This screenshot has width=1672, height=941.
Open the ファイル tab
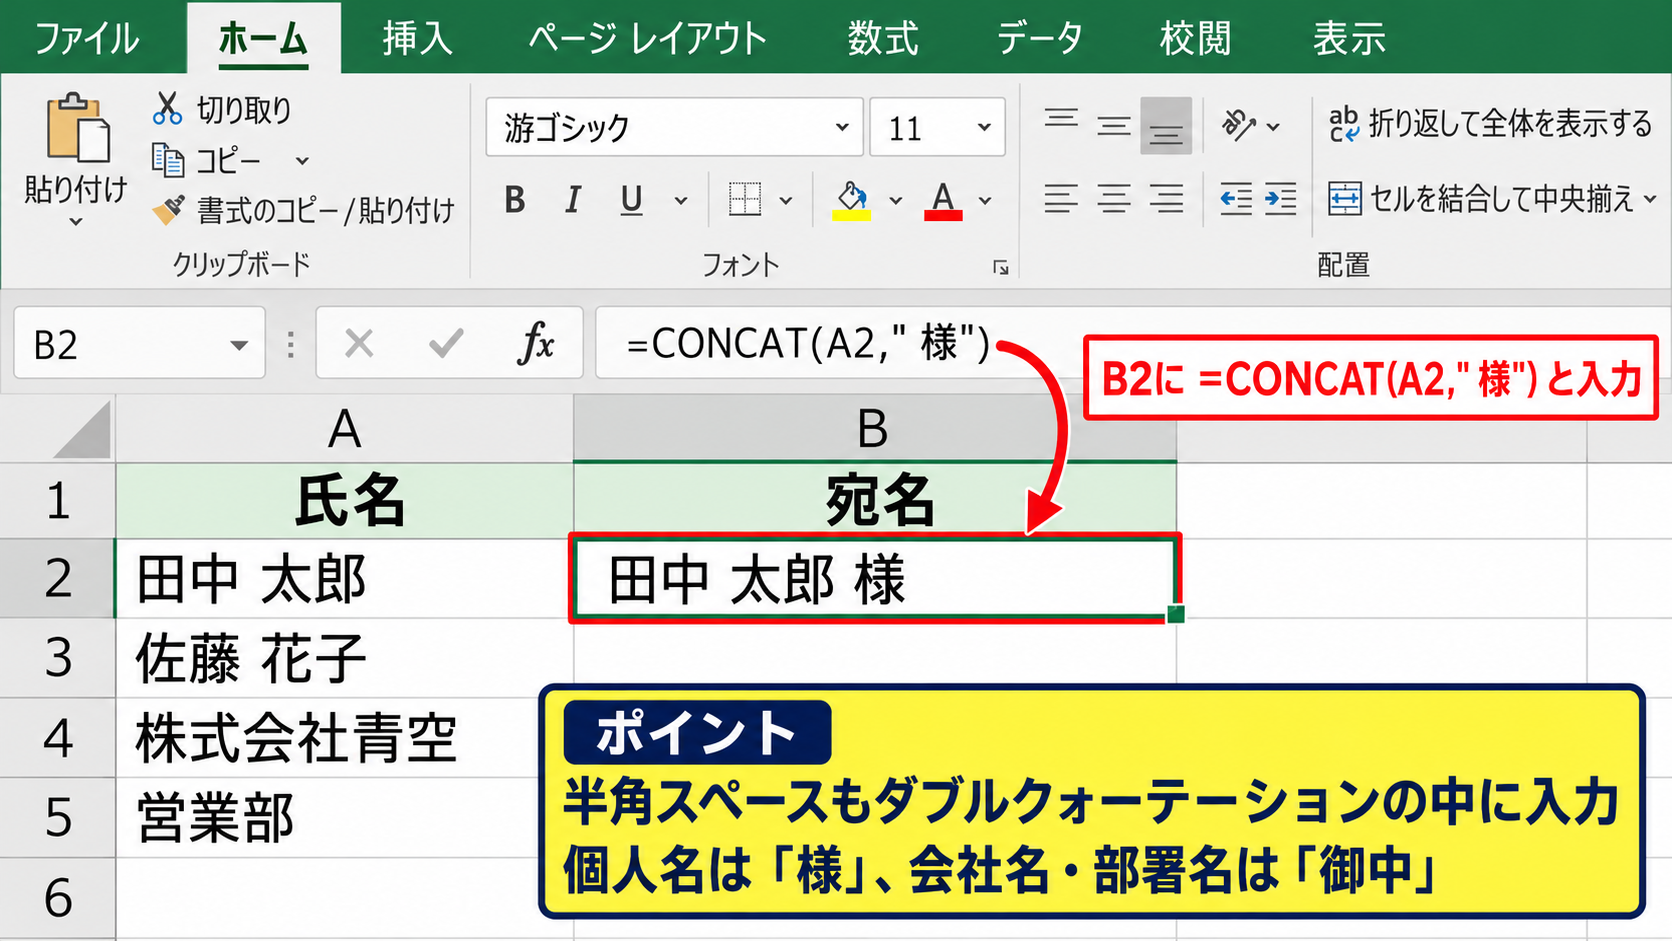[87, 39]
